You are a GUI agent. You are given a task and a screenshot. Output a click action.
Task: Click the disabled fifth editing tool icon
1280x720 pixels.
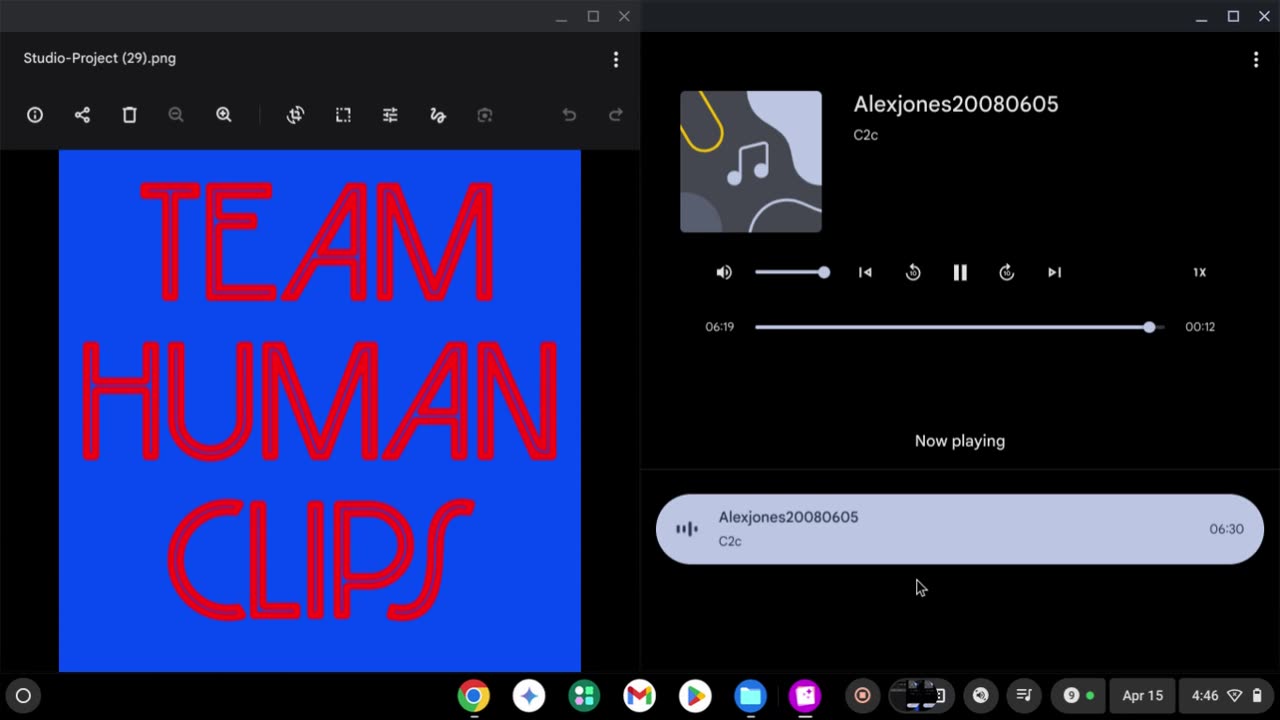(x=485, y=115)
